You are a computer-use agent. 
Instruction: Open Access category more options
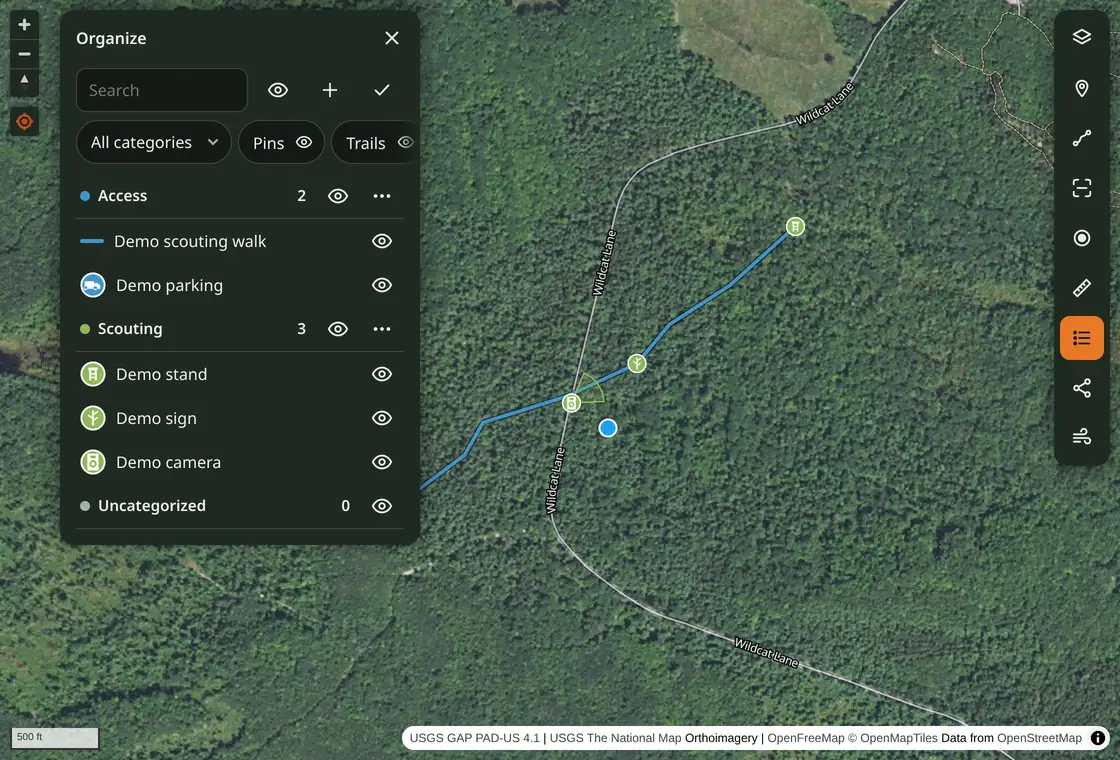(382, 196)
